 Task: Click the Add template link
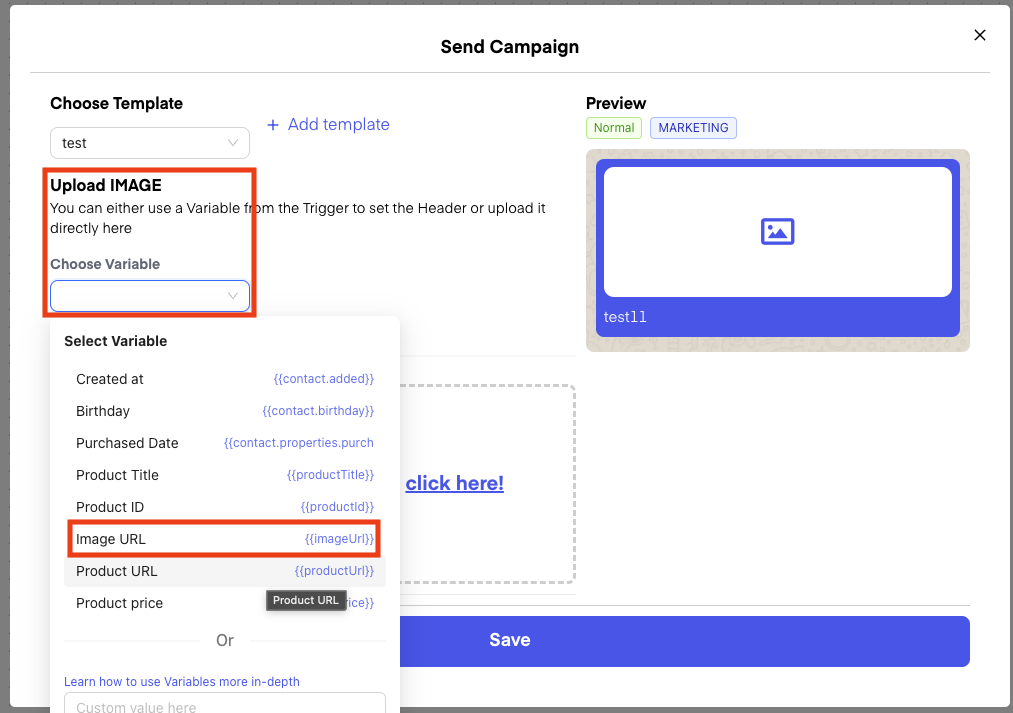[338, 125]
